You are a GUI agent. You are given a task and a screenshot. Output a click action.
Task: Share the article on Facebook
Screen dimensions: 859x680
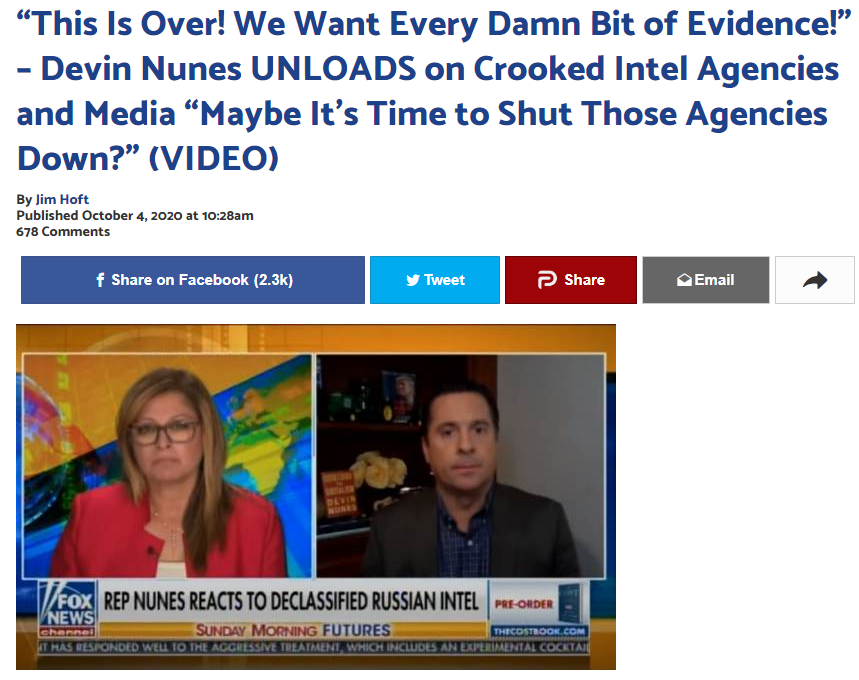tap(193, 280)
